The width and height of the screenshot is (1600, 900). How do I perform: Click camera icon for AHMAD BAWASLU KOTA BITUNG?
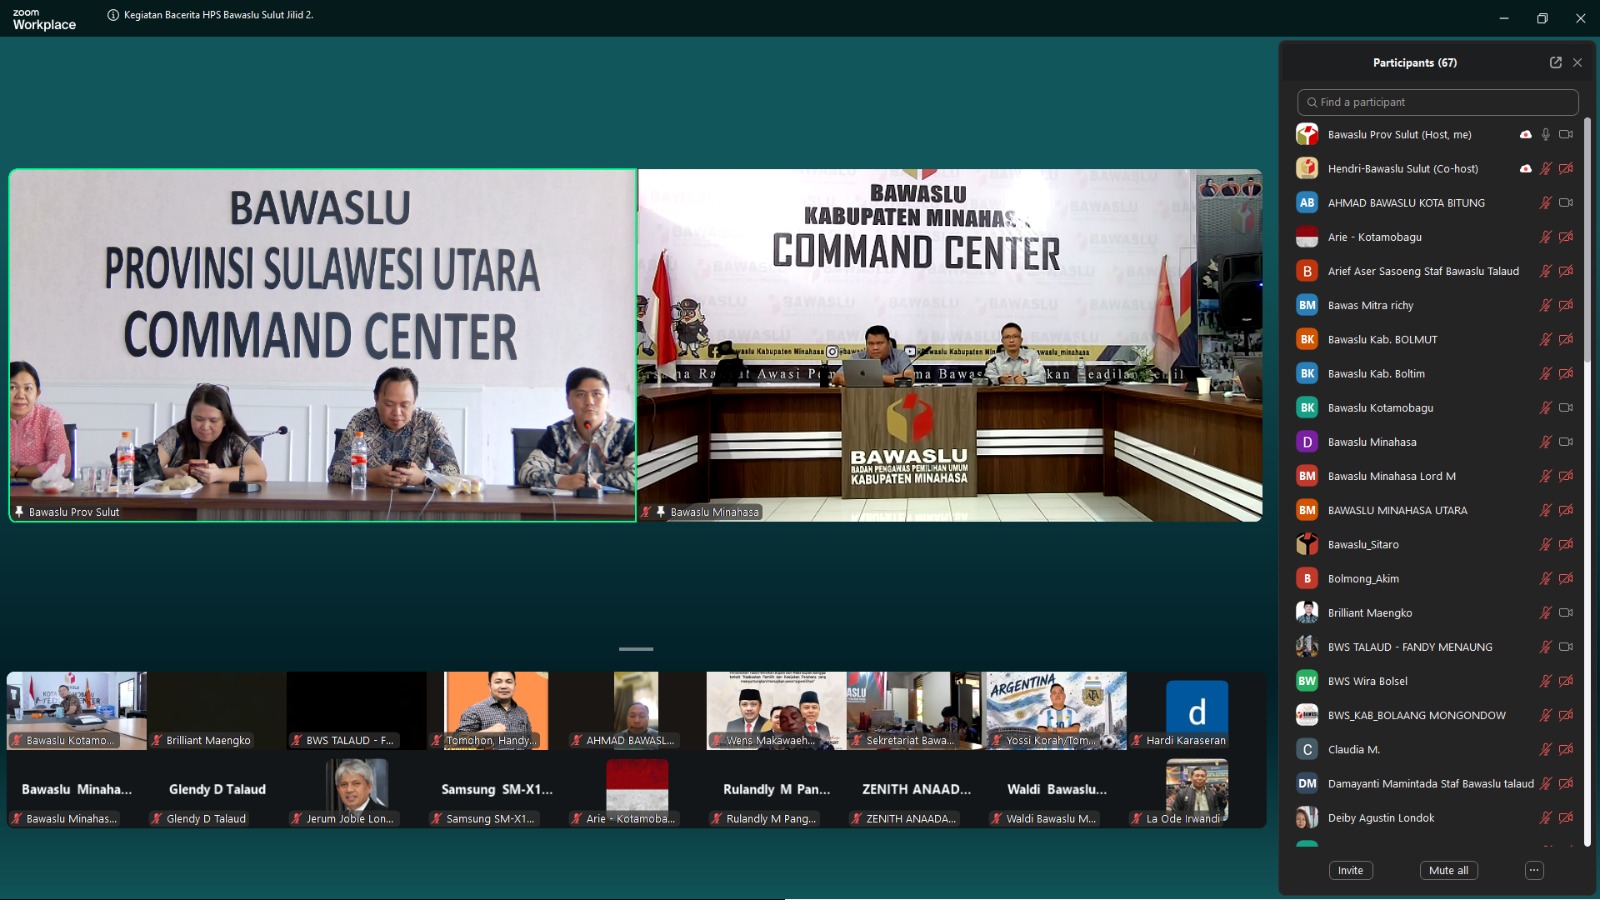1566,202
